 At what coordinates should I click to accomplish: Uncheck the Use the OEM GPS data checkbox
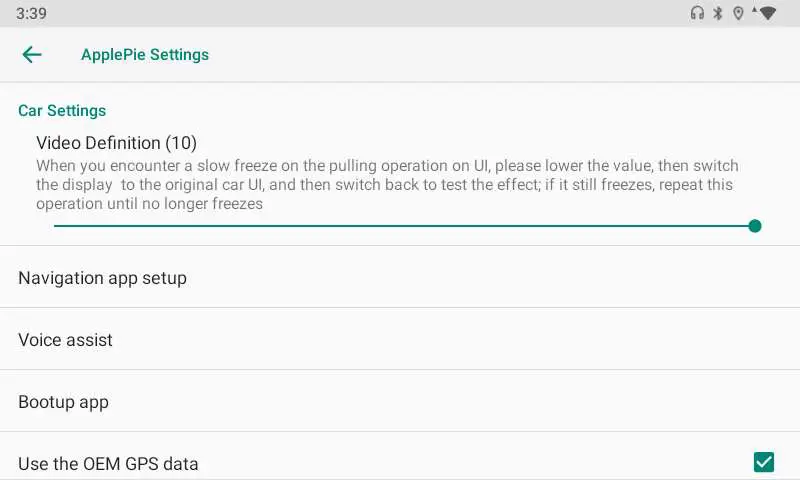[x=764, y=462]
